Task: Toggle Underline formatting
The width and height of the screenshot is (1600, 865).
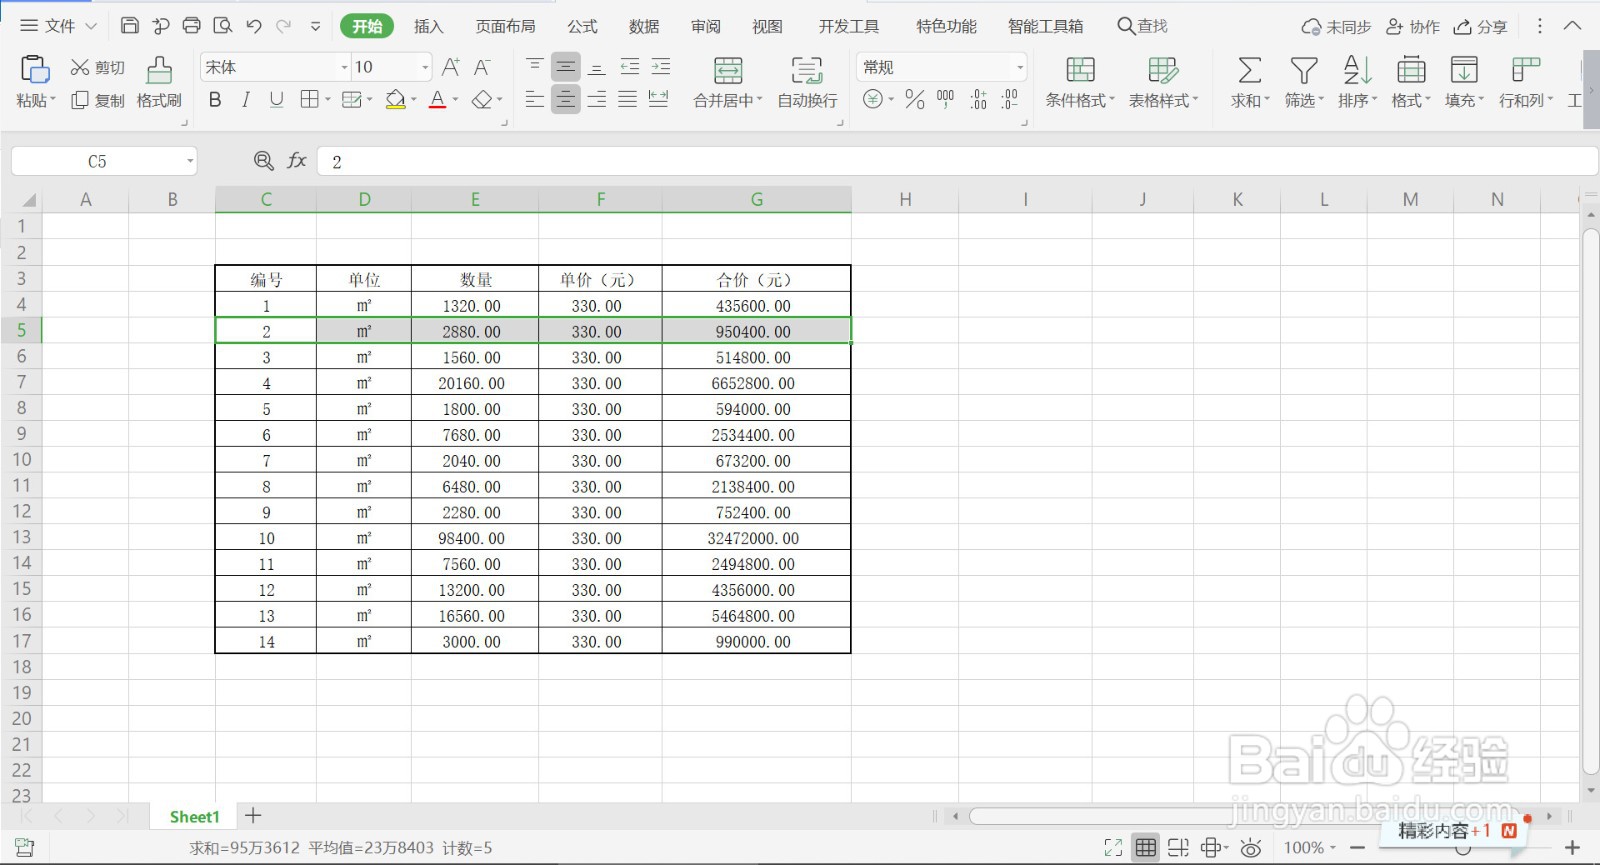Action: coord(277,99)
